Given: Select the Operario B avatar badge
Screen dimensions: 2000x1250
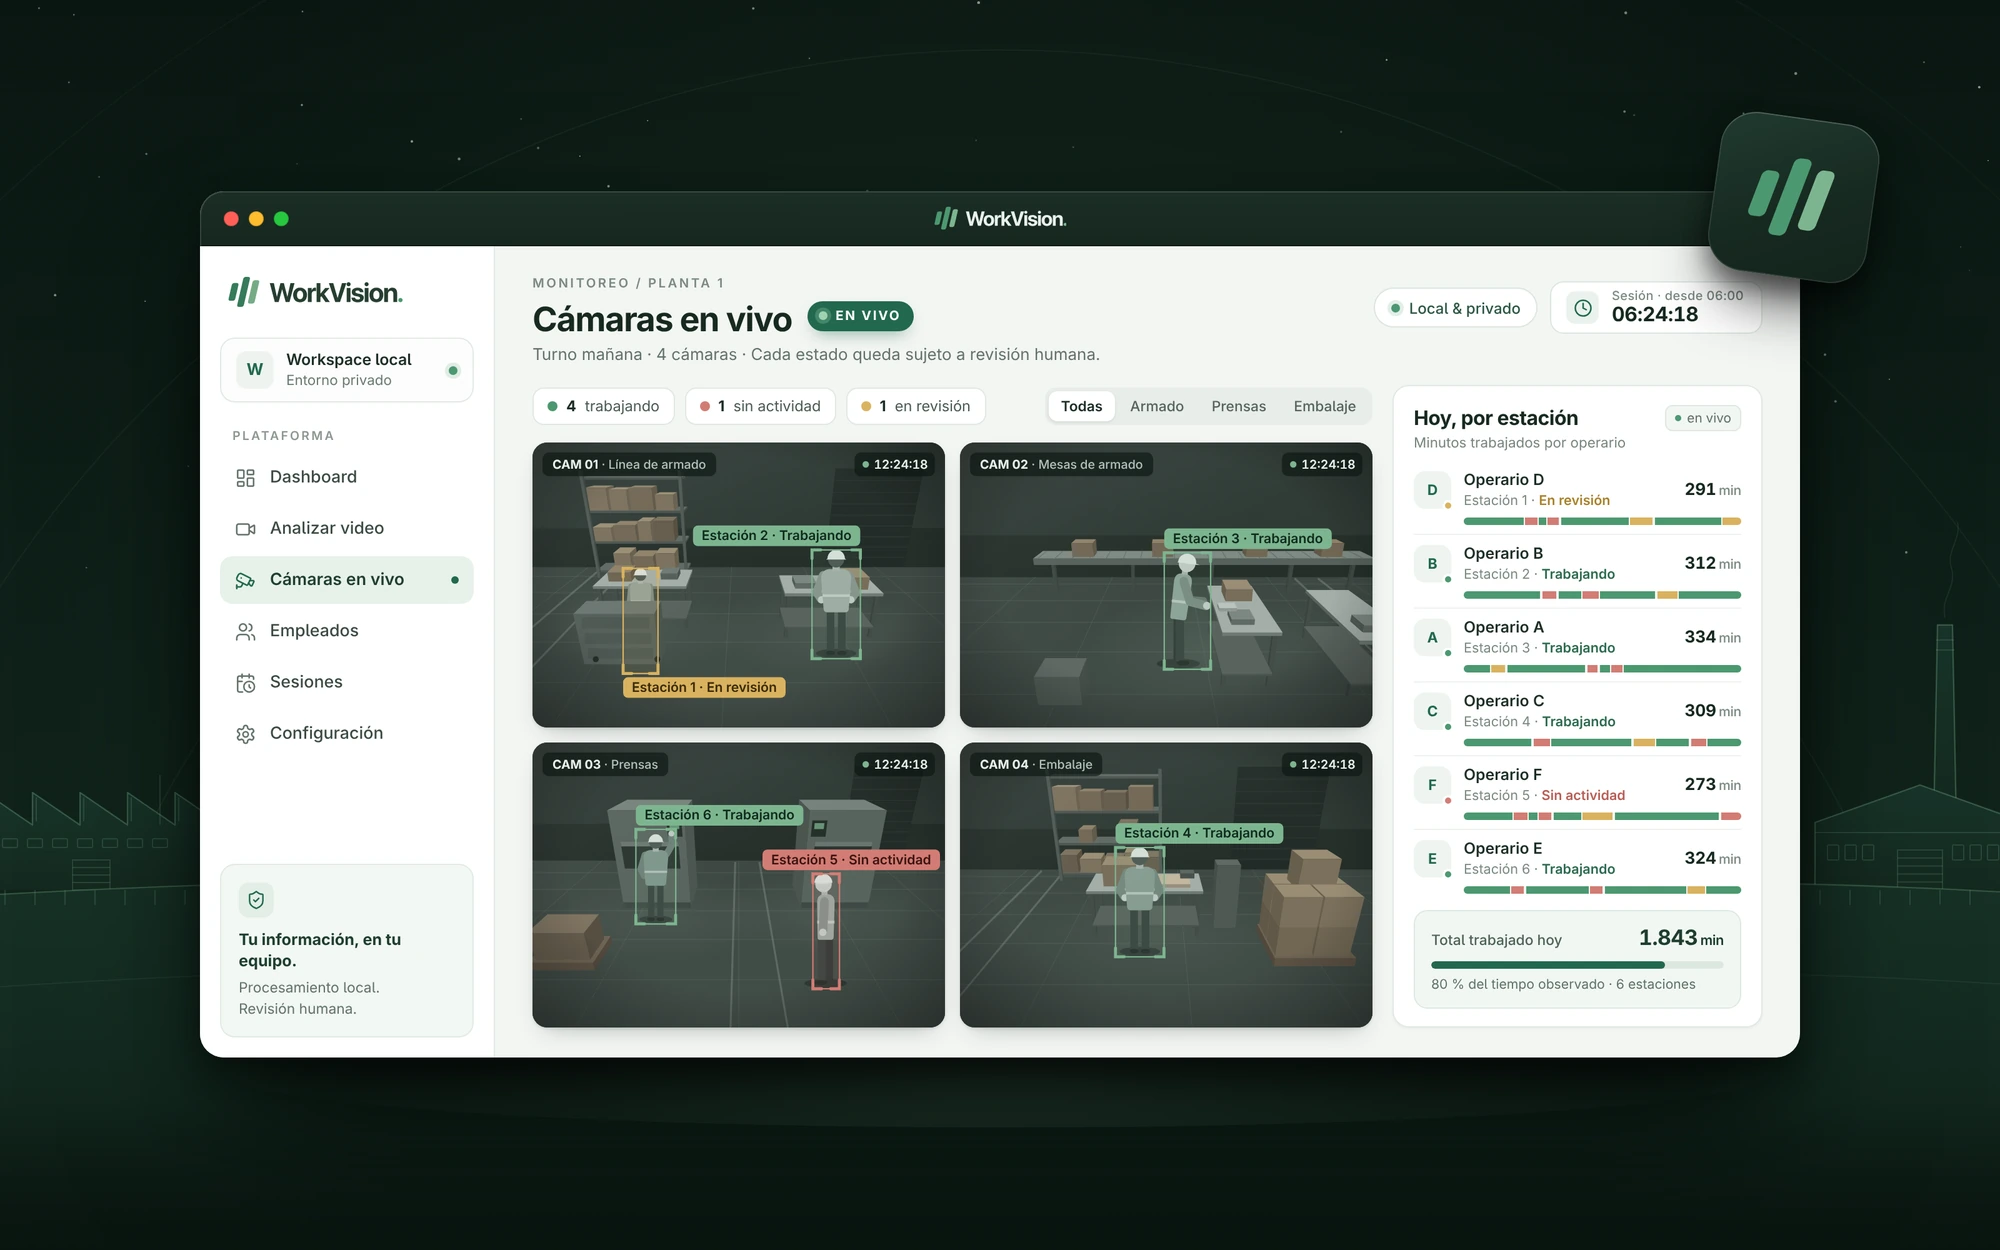Looking at the screenshot, I should pyautogui.click(x=1432, y=564).
